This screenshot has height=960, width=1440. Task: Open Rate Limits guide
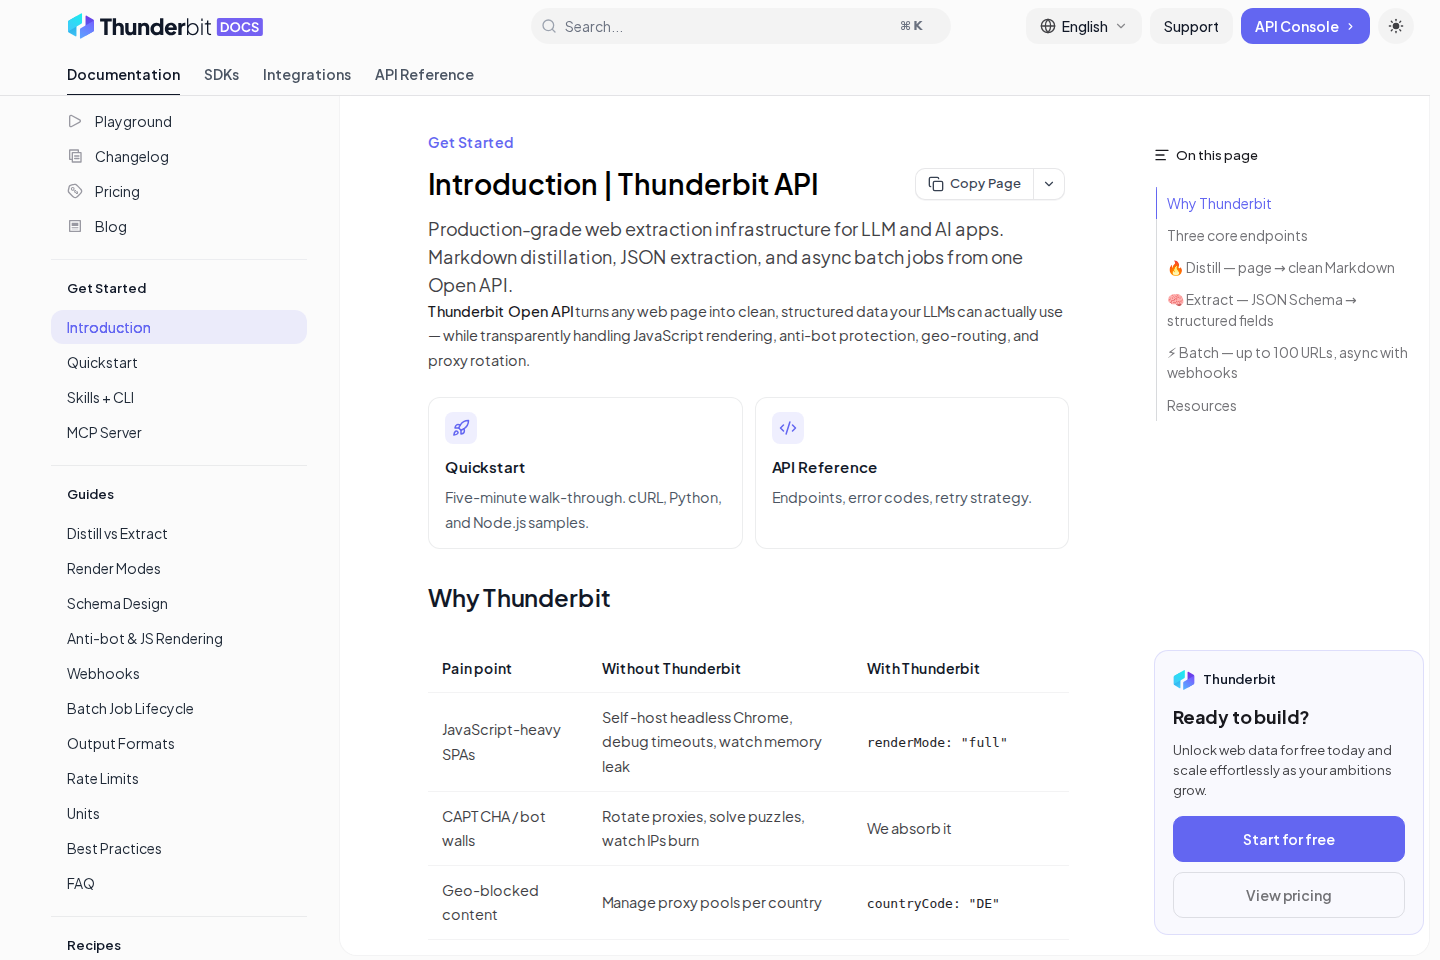pos(179,778)
